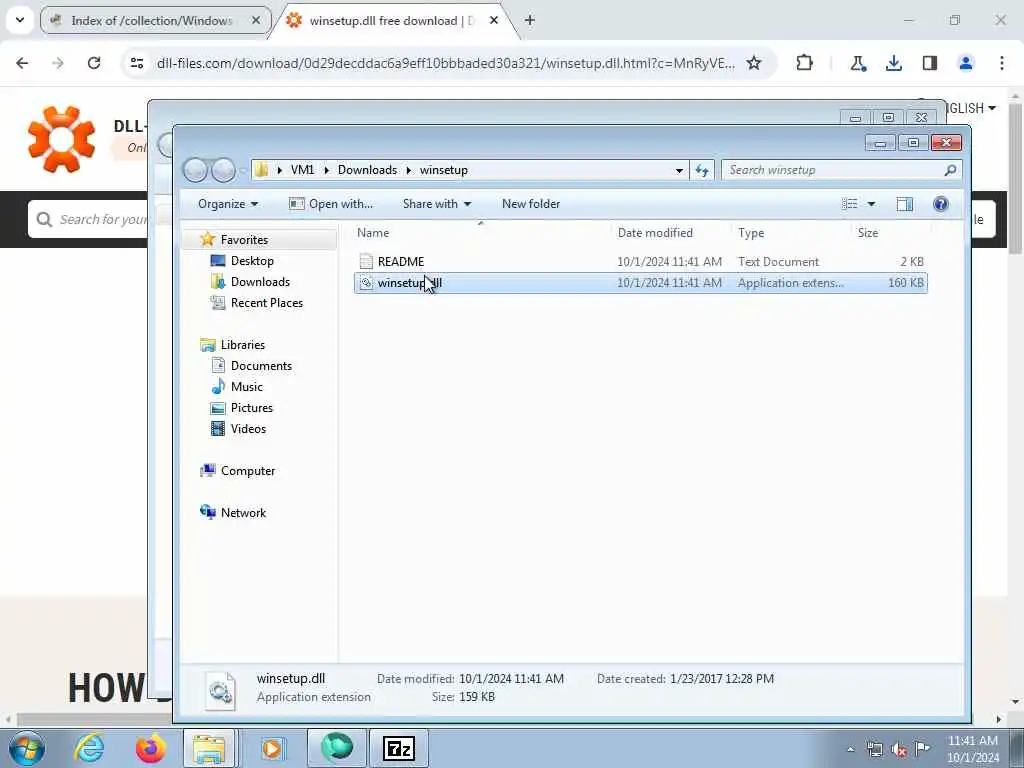Launch Firefox from the taskbar

click(150, 748)
